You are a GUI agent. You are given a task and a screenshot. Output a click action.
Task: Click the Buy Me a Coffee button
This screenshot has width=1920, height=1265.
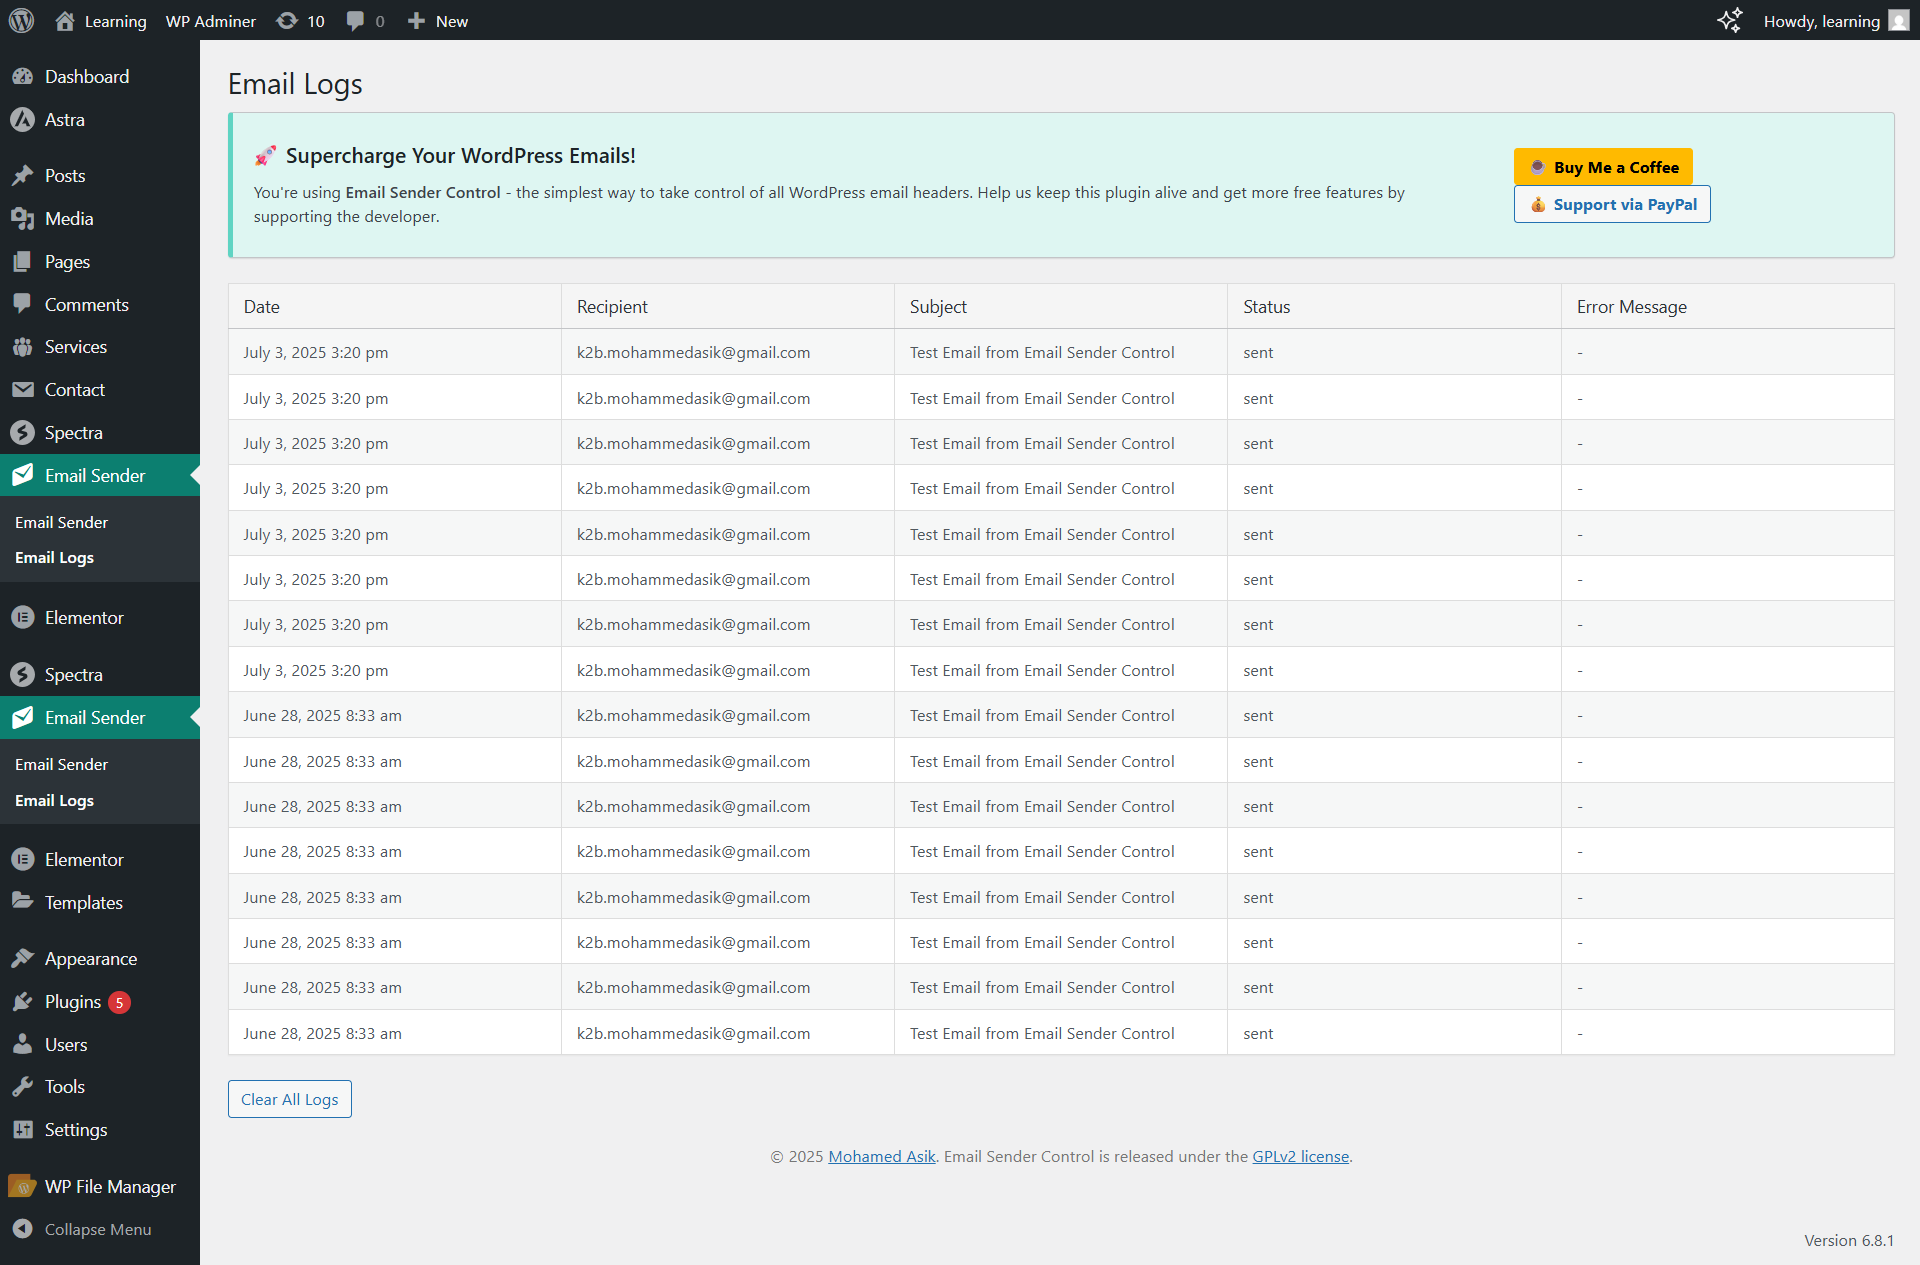1603,167
